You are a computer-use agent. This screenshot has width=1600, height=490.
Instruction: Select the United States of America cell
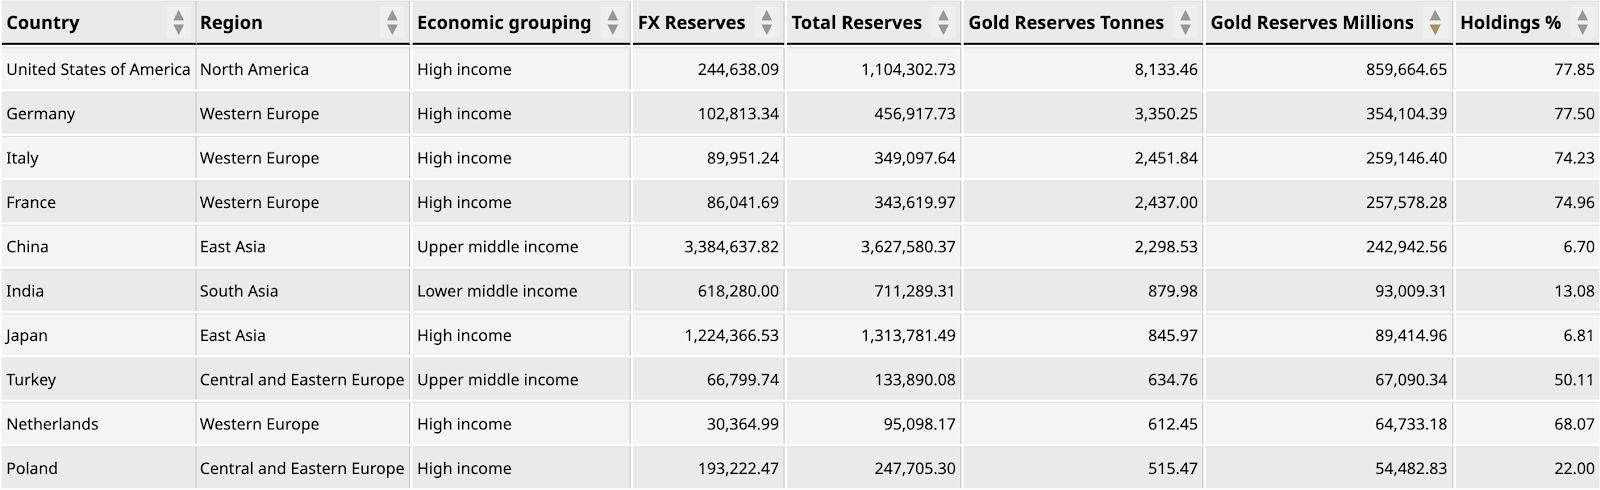point(98,69)
